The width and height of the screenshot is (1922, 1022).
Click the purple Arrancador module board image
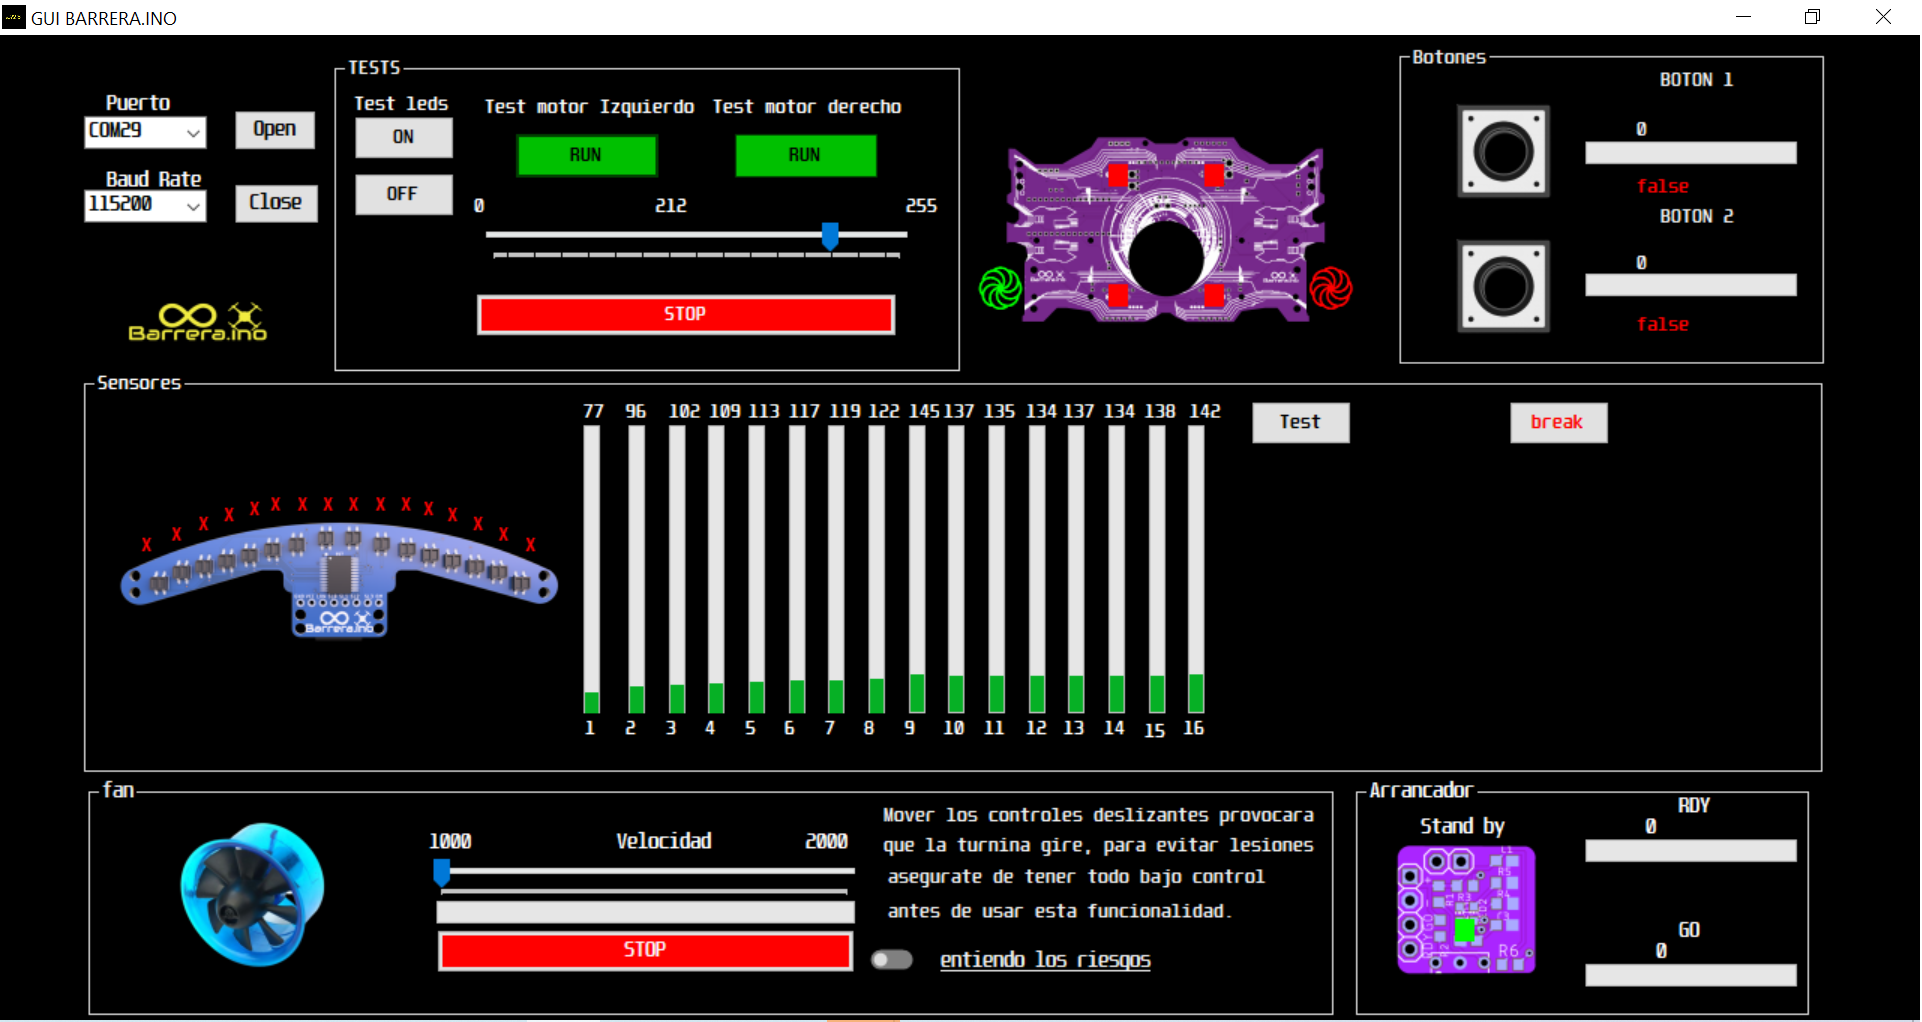click(x=1465, y=910)
